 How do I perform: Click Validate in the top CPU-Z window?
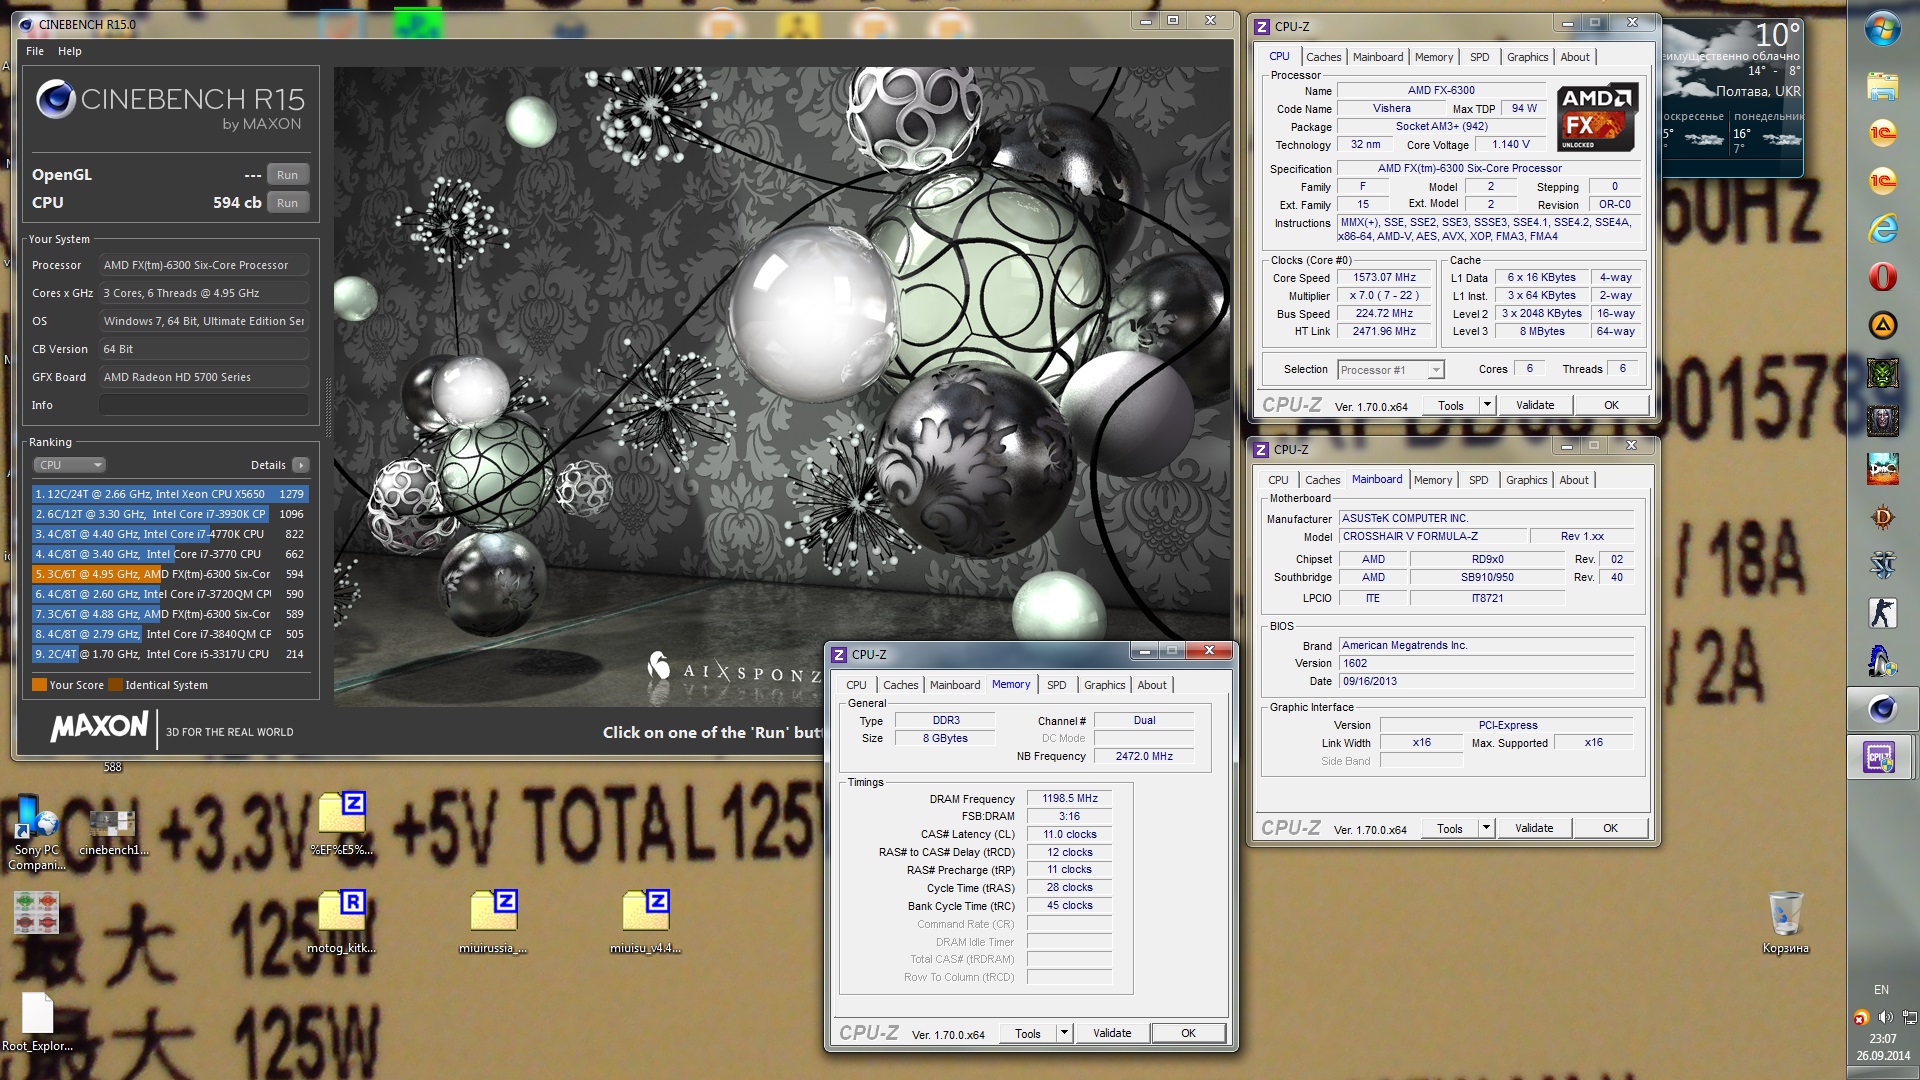[1535, 405]
